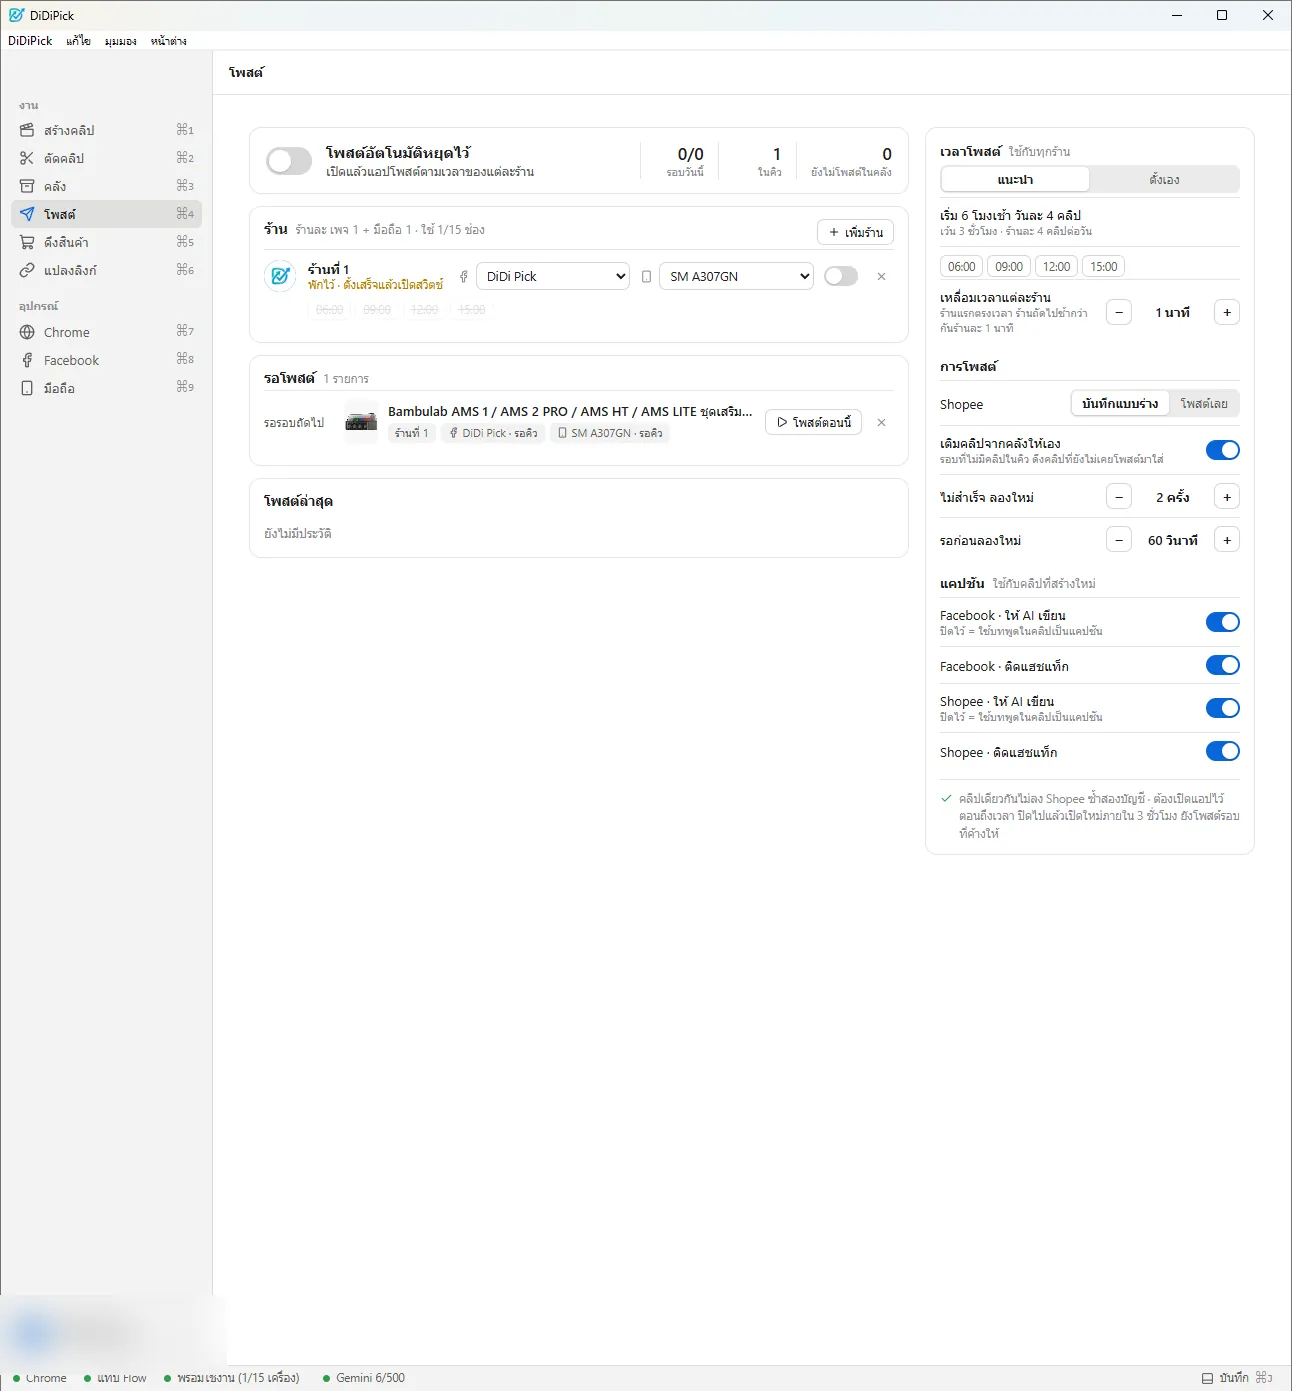Click the โพสต์ตอนนี้ button
1292x1391 pixels.
[x=813, y=422]
